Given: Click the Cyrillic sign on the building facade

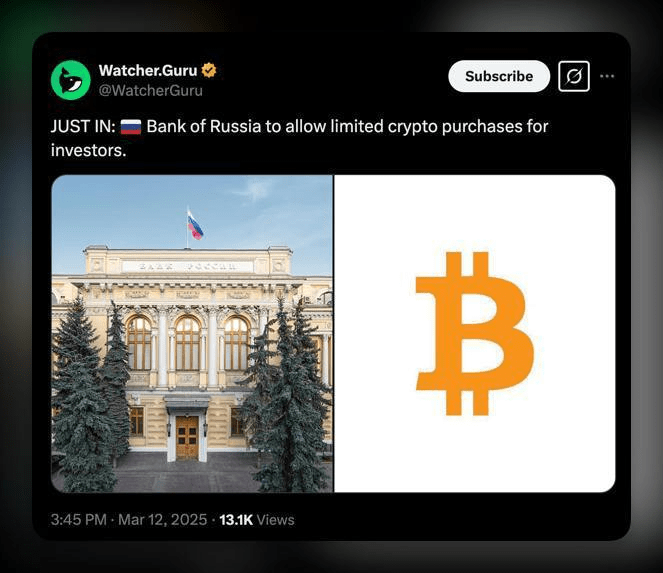Looking at the screenshot, I should tap(188, 267).
